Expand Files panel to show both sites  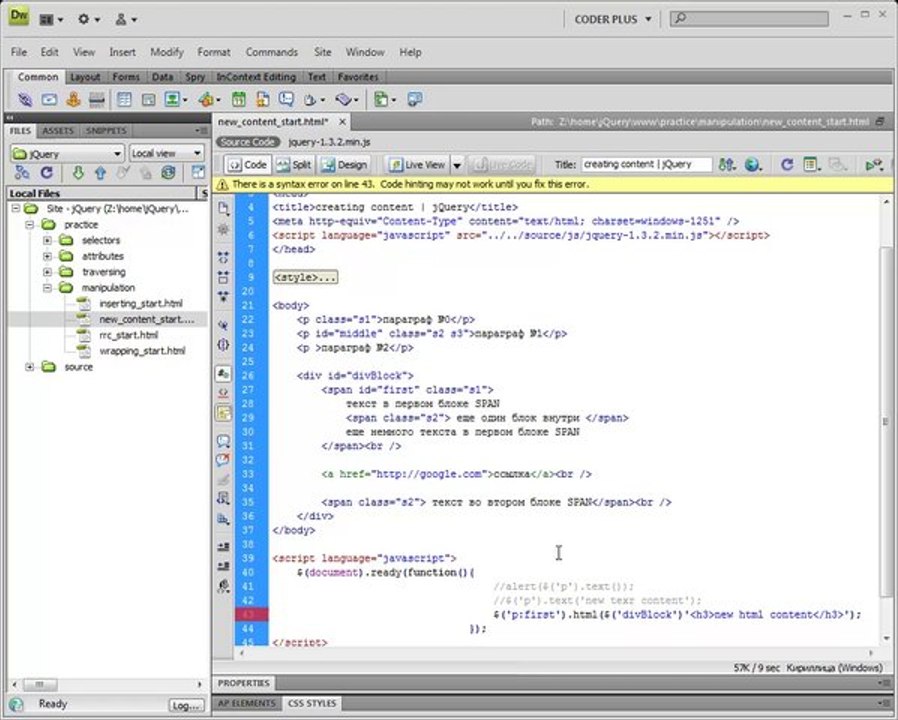pos(198,172)
